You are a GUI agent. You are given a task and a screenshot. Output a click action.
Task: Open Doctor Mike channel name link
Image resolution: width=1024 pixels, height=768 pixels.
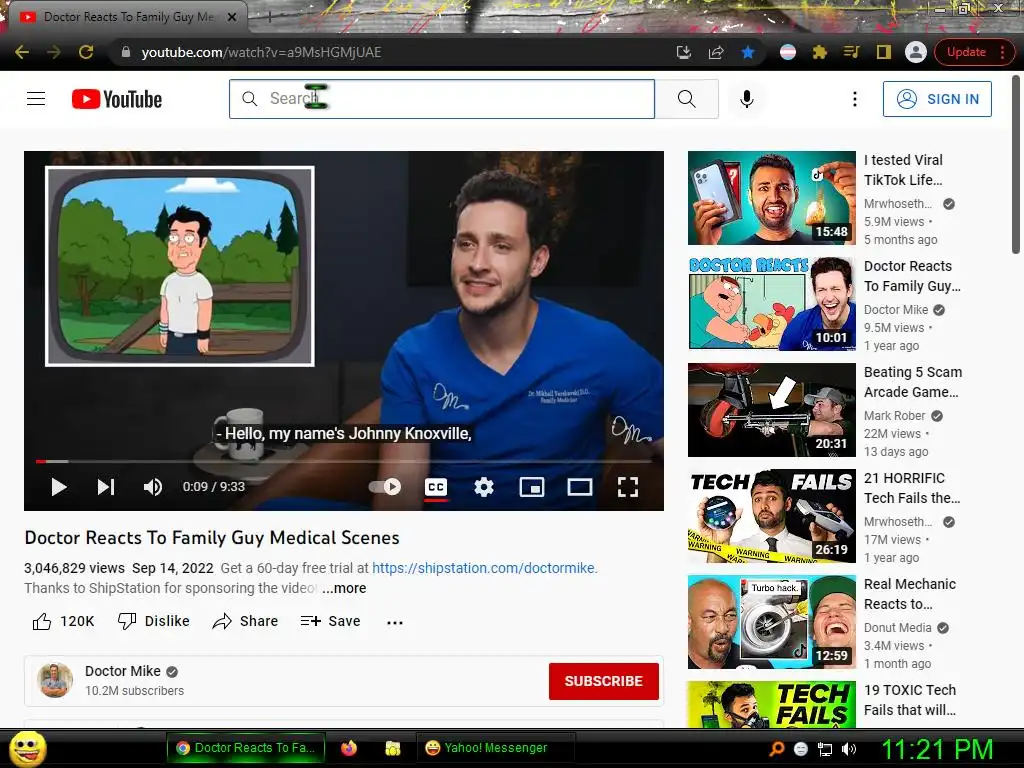tap(123, 671)
